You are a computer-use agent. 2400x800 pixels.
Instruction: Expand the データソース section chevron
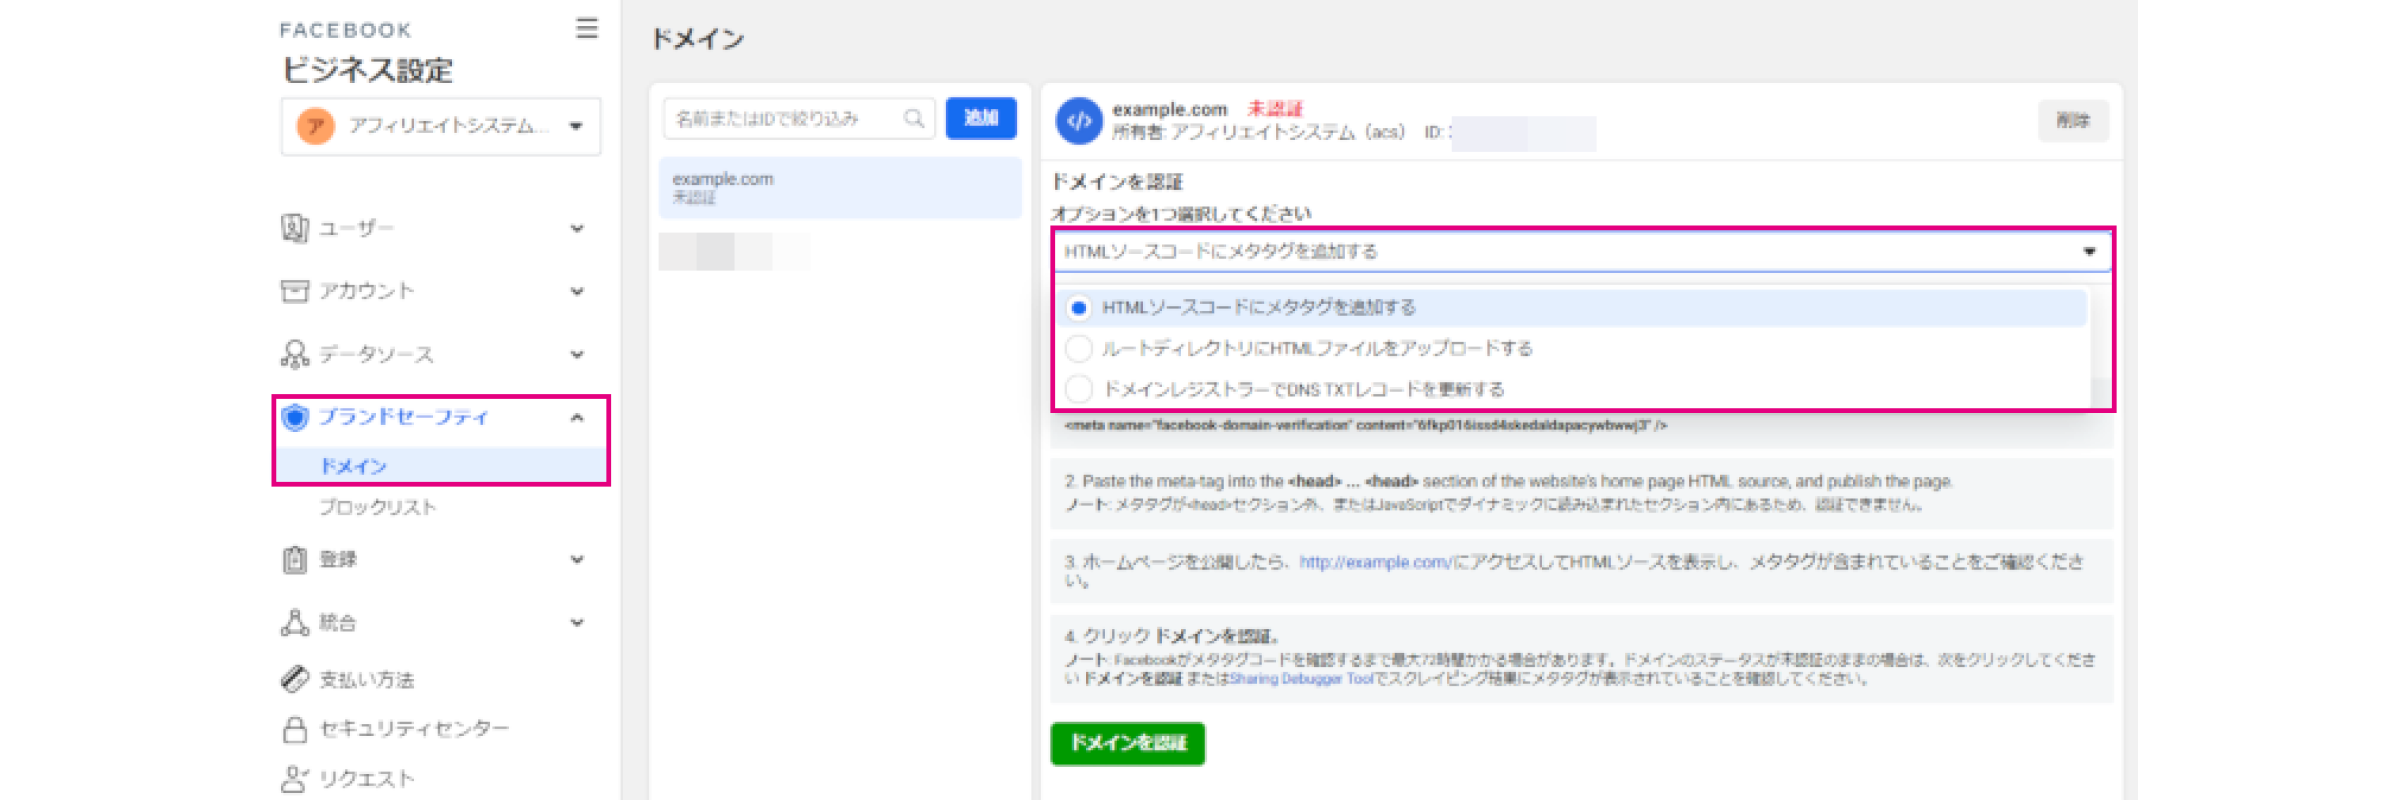[577, 354]
